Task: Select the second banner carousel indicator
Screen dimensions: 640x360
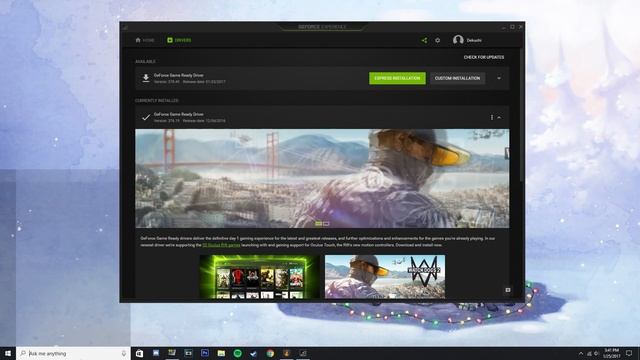Action: point(326,224)
